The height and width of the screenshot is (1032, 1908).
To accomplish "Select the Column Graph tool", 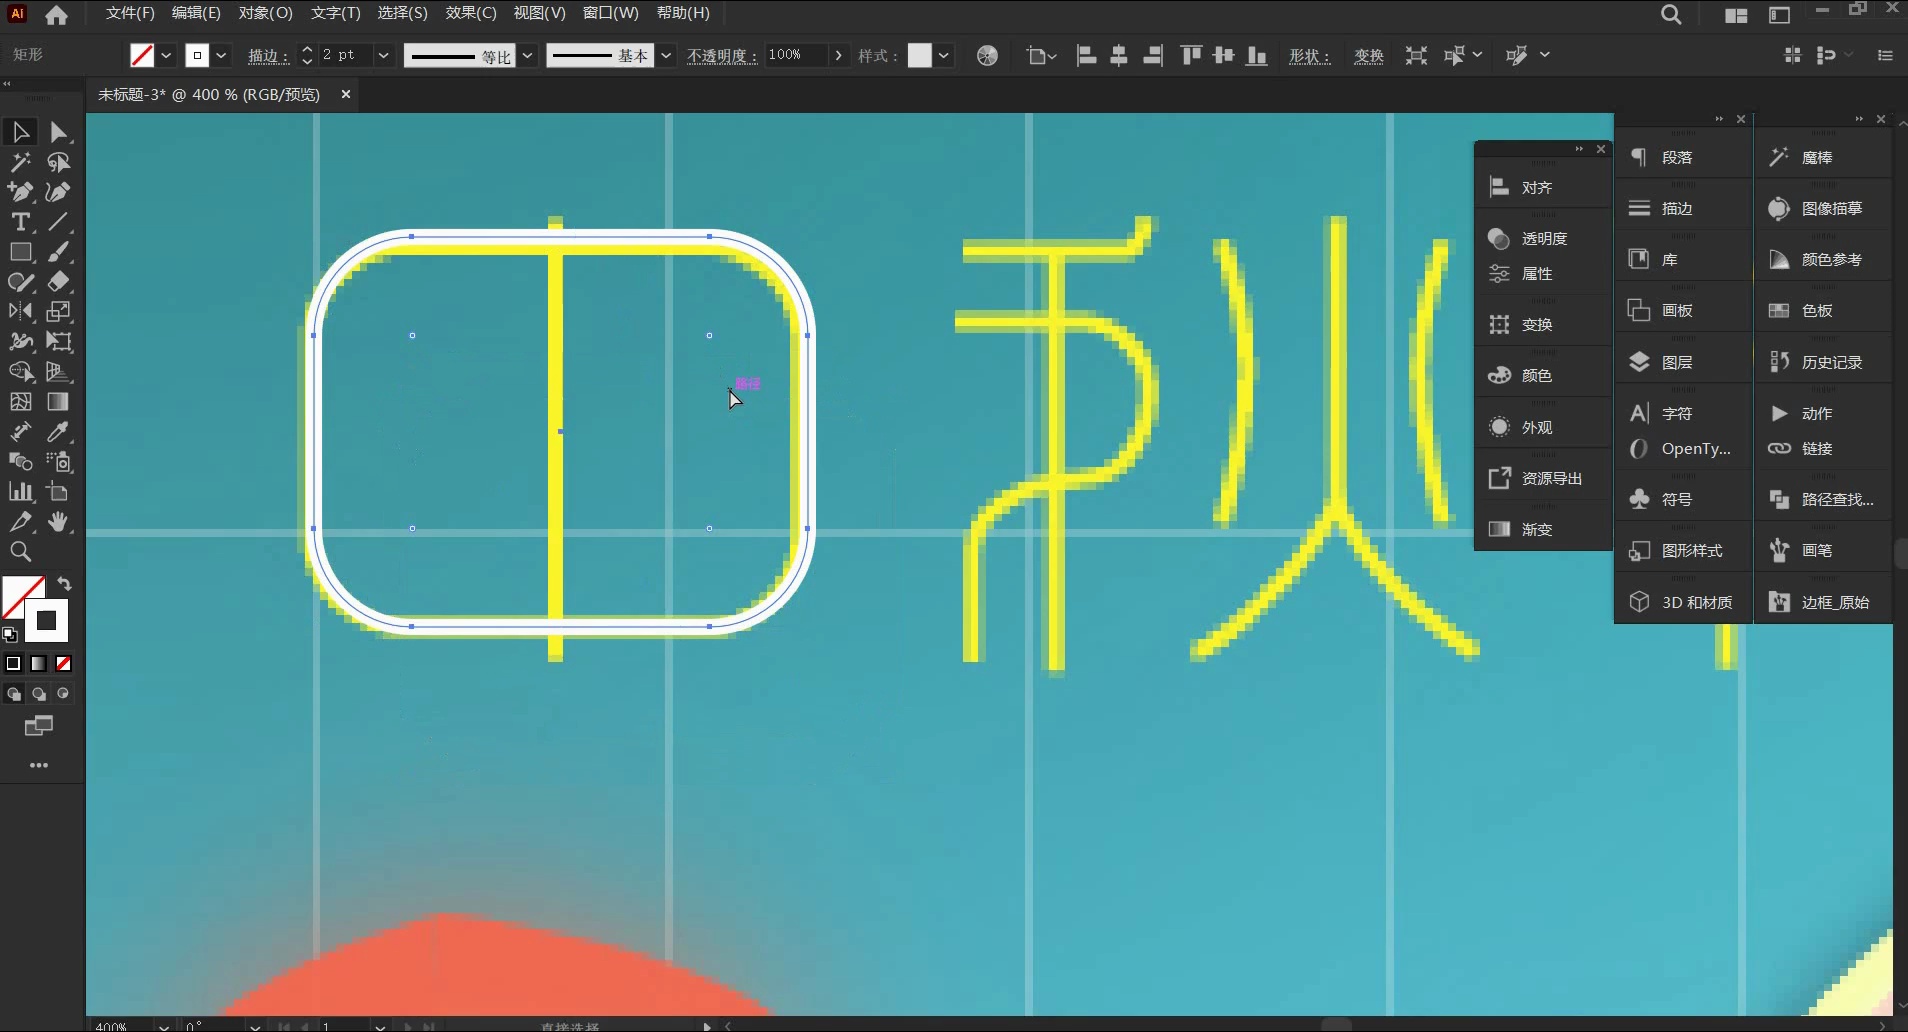I will point(20,492).
